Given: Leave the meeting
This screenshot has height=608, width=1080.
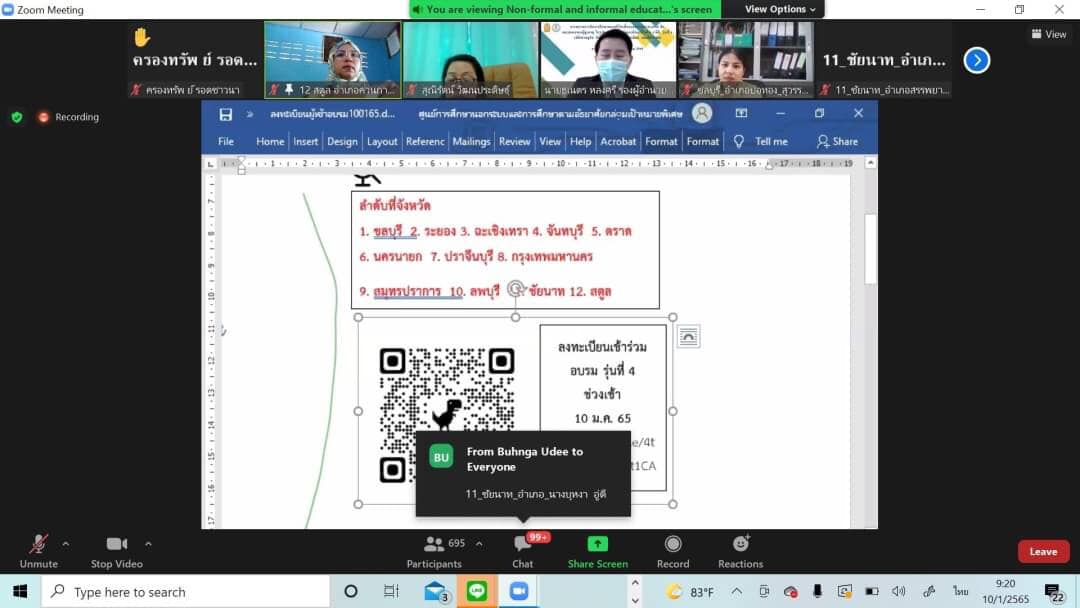Looking at the screenshot, I should [x=1043, y=551].
